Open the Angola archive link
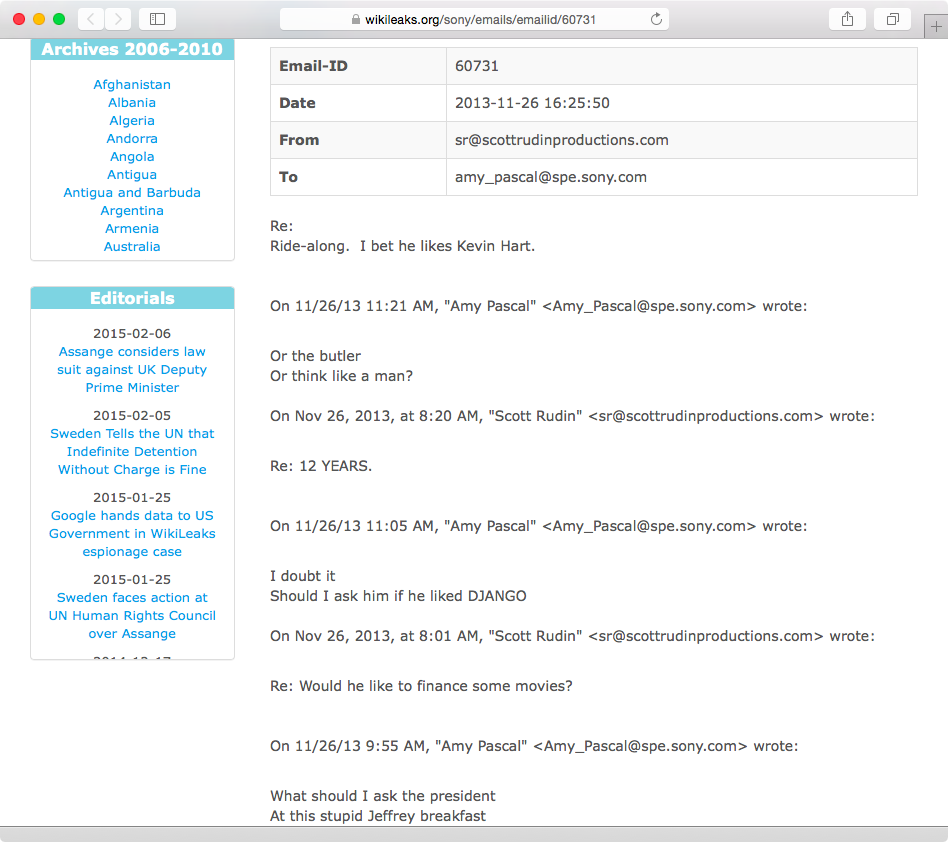Image resolution: width=948 pixels, height=842 pixels. point(132,157)
